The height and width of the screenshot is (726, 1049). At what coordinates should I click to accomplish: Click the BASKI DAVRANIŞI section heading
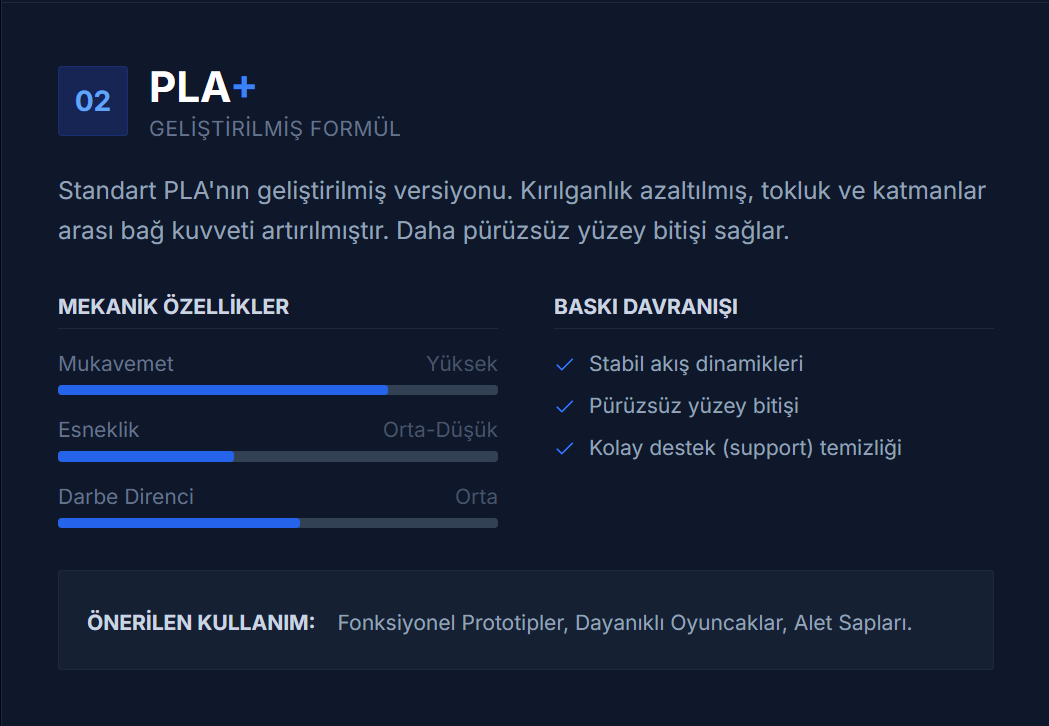pyautogui.click(x=646, y=307)
